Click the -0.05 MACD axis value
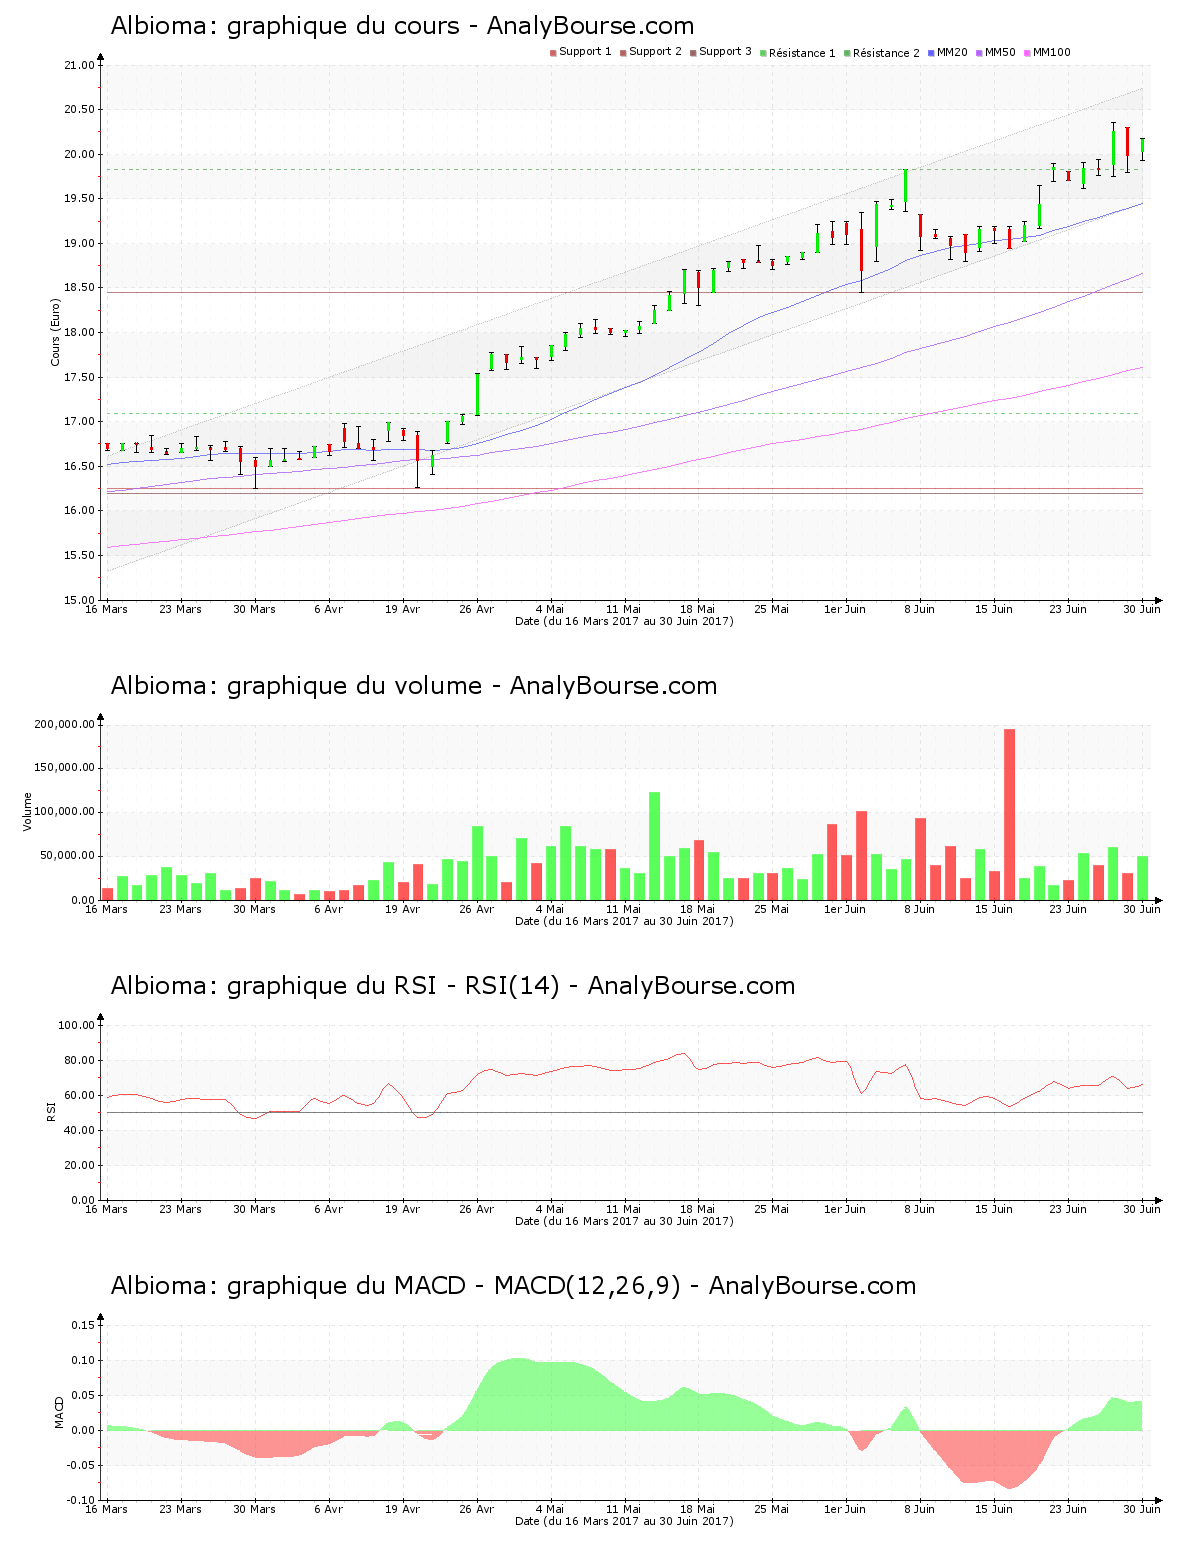Image resolution: width=1200 pixels, height=1550 pixels. pos(83,1465)
